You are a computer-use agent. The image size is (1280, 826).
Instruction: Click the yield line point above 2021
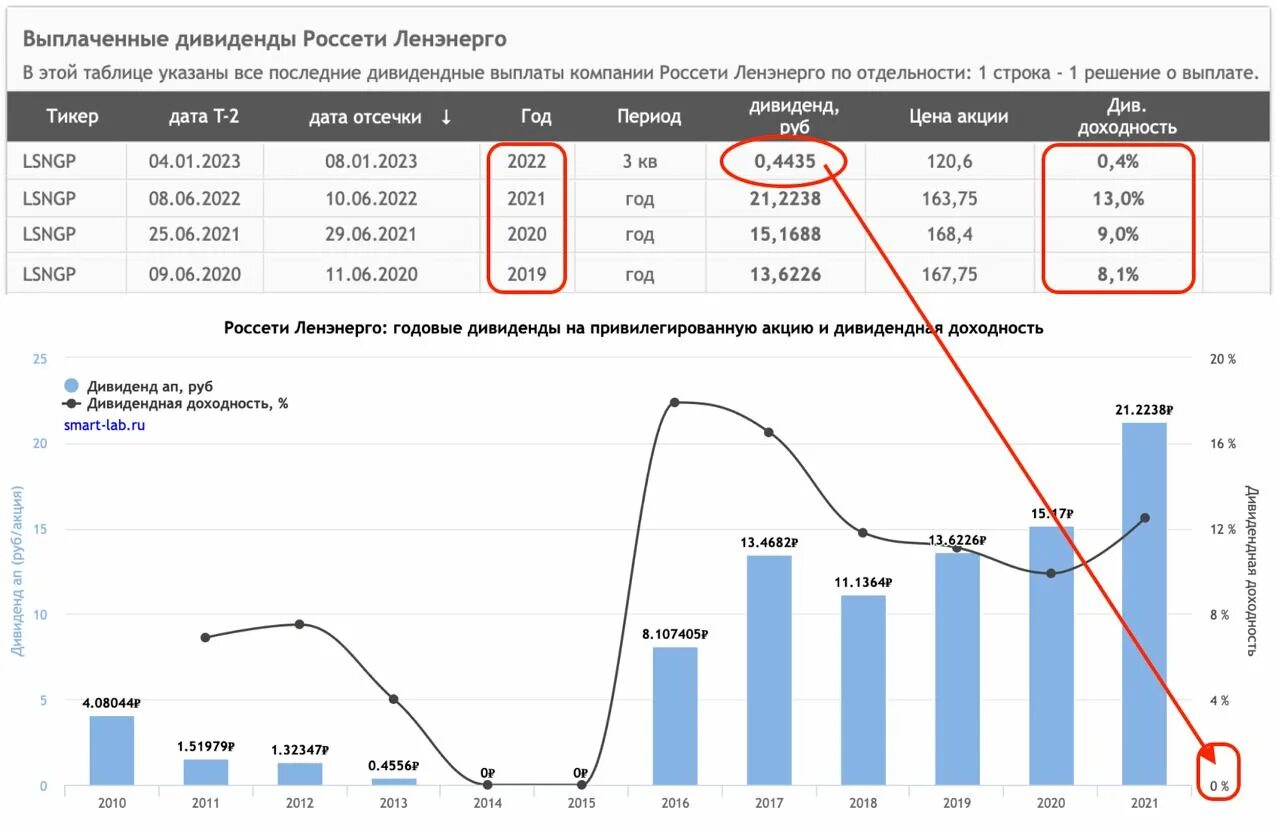click(1144, 518)
